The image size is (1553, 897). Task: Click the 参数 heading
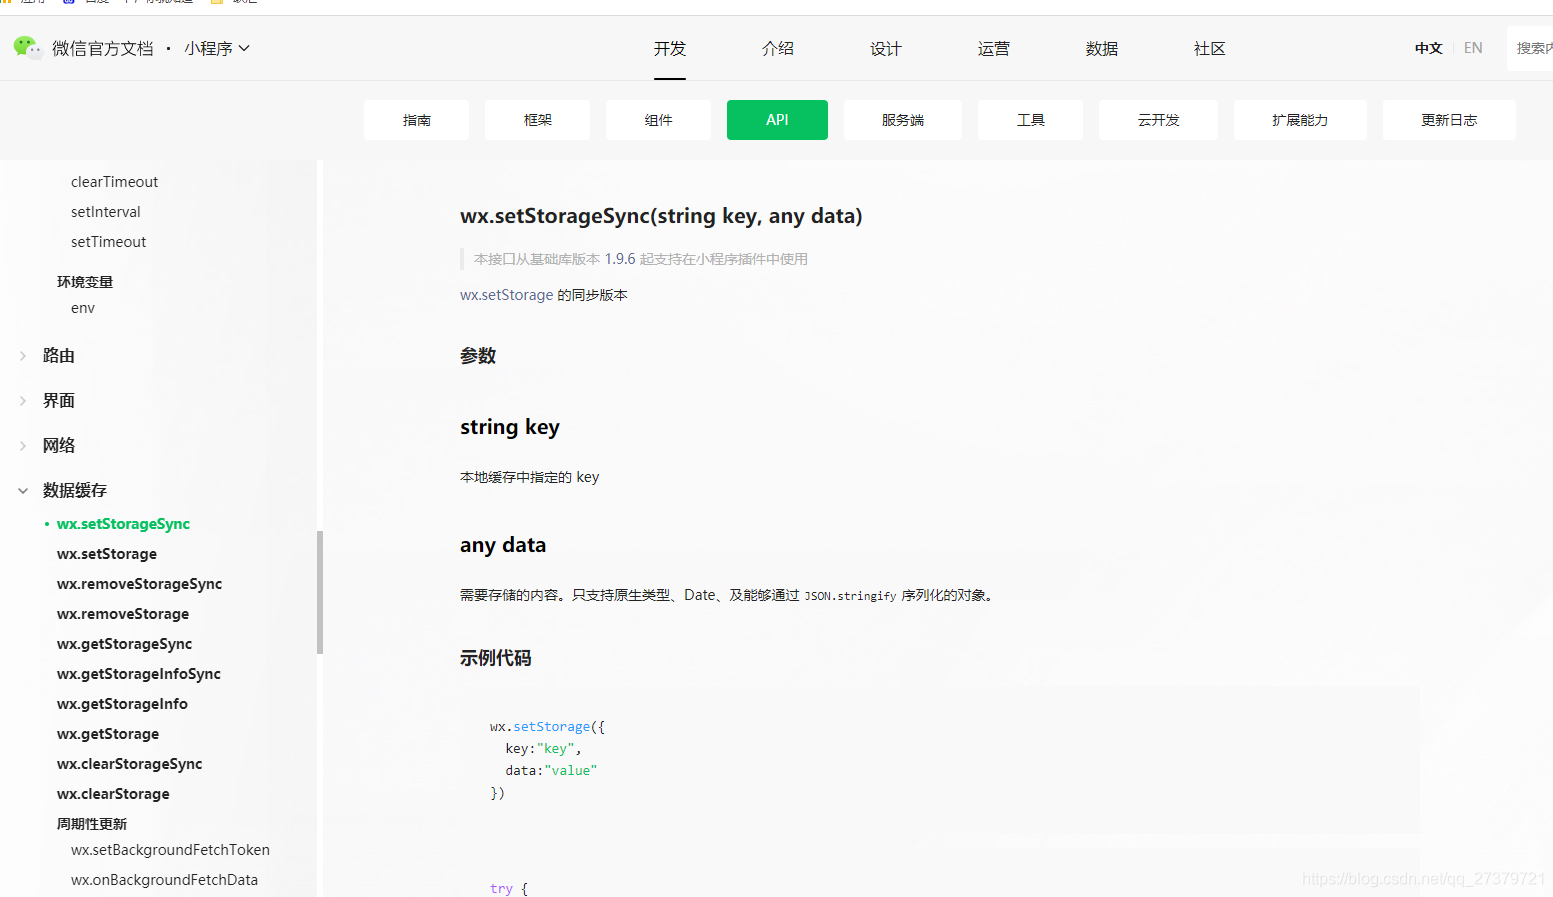[478, 356]
